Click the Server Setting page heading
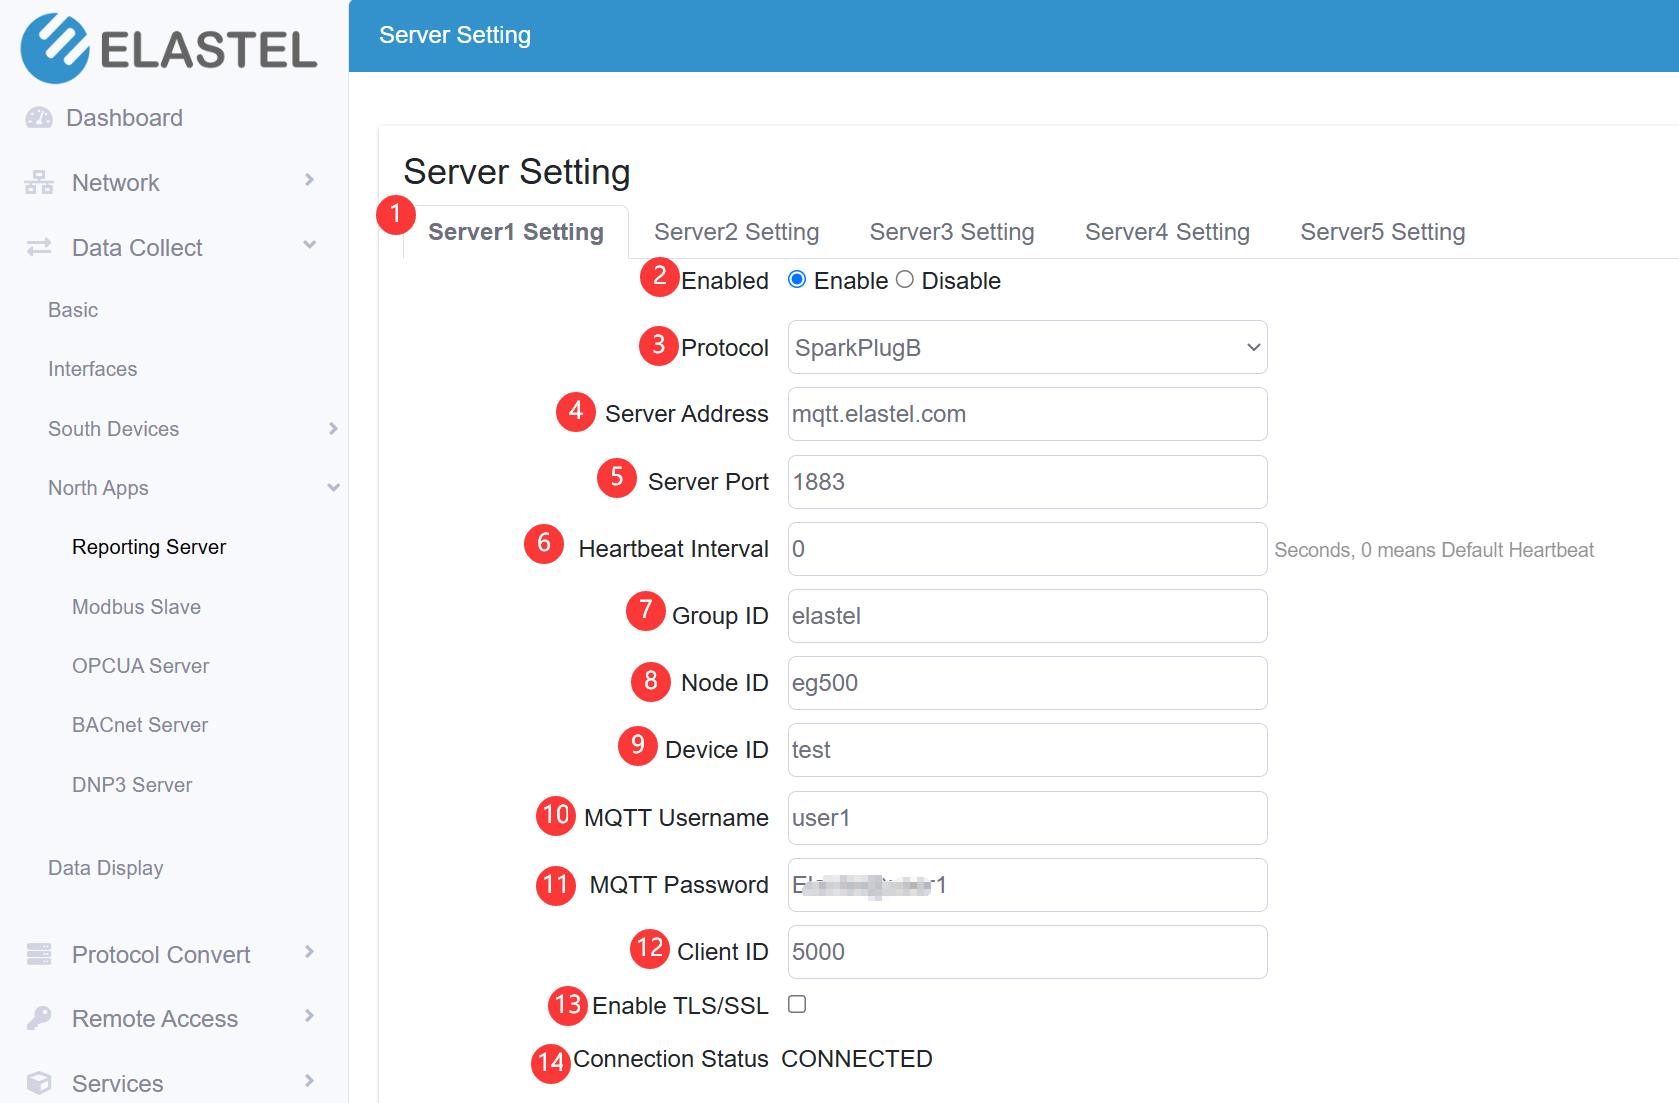1679x1103 pixels. (517, 172)
